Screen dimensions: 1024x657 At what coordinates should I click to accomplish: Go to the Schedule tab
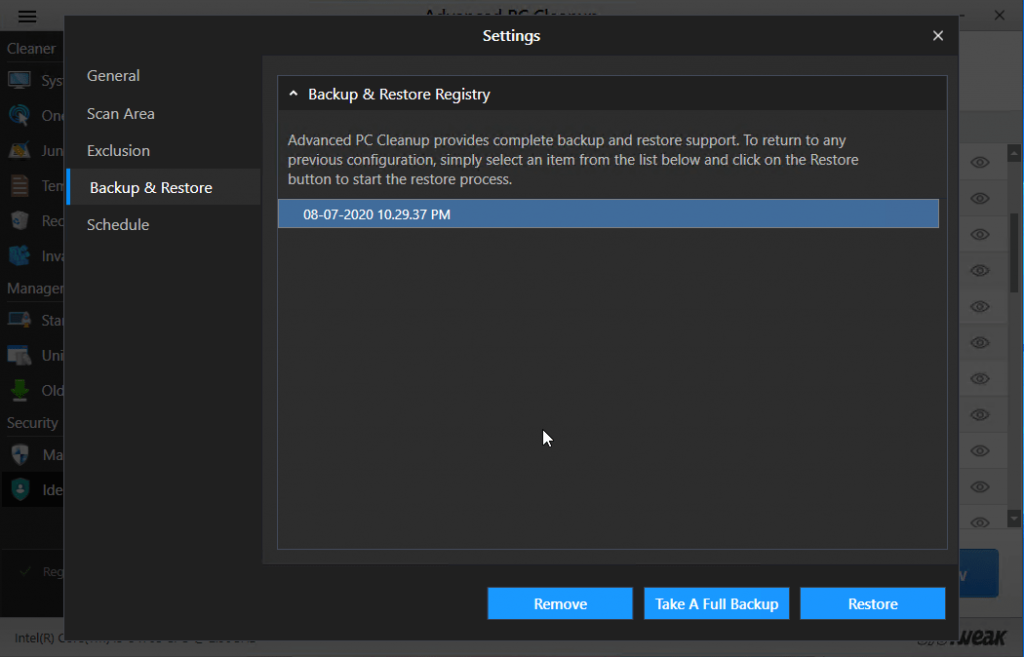point(118,225)
